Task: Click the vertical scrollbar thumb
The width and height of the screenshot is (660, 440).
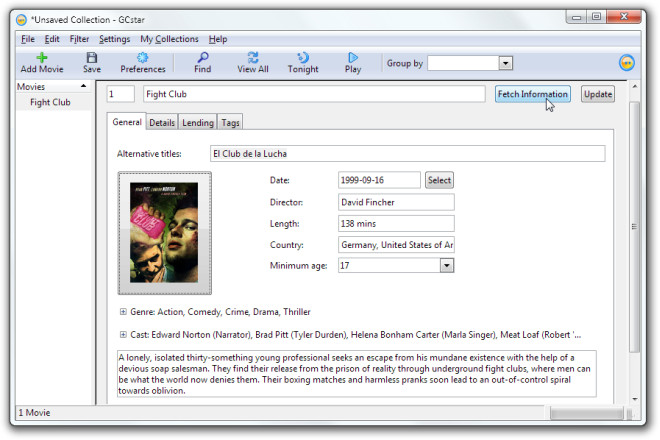Action: point(634,227)
